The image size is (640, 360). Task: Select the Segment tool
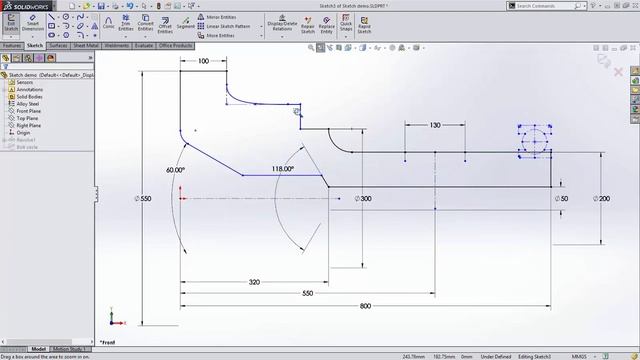[186, 23]
